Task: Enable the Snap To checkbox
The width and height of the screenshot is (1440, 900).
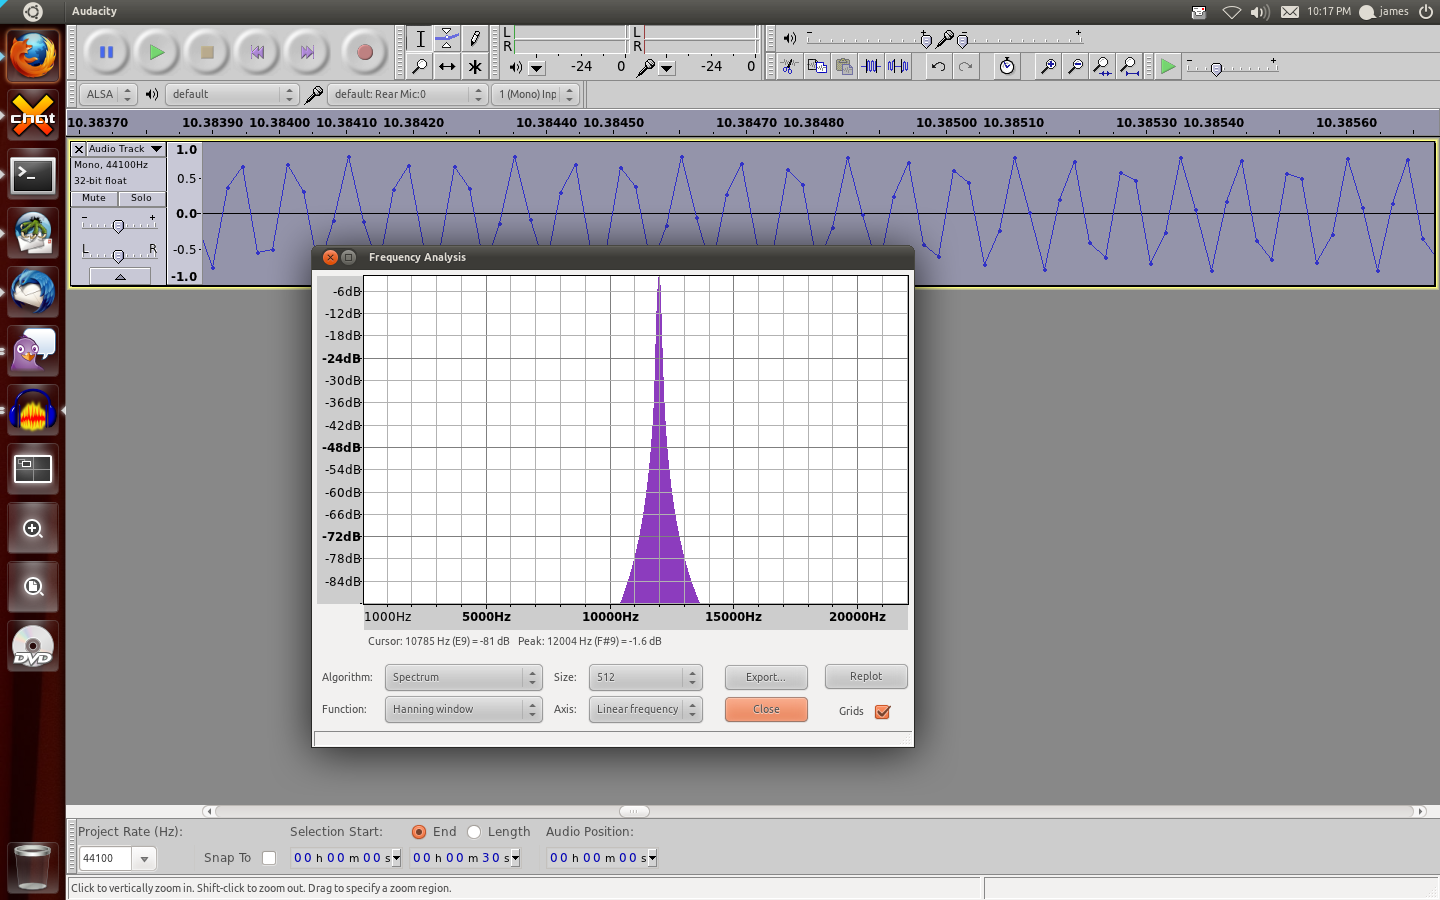Action: 268,858
